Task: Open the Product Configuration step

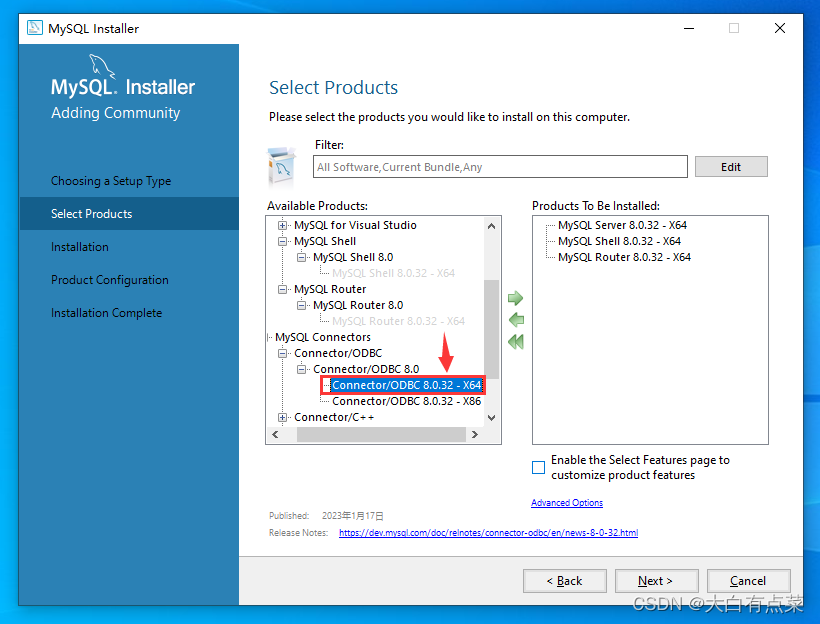Action: (x=110, y=280)
